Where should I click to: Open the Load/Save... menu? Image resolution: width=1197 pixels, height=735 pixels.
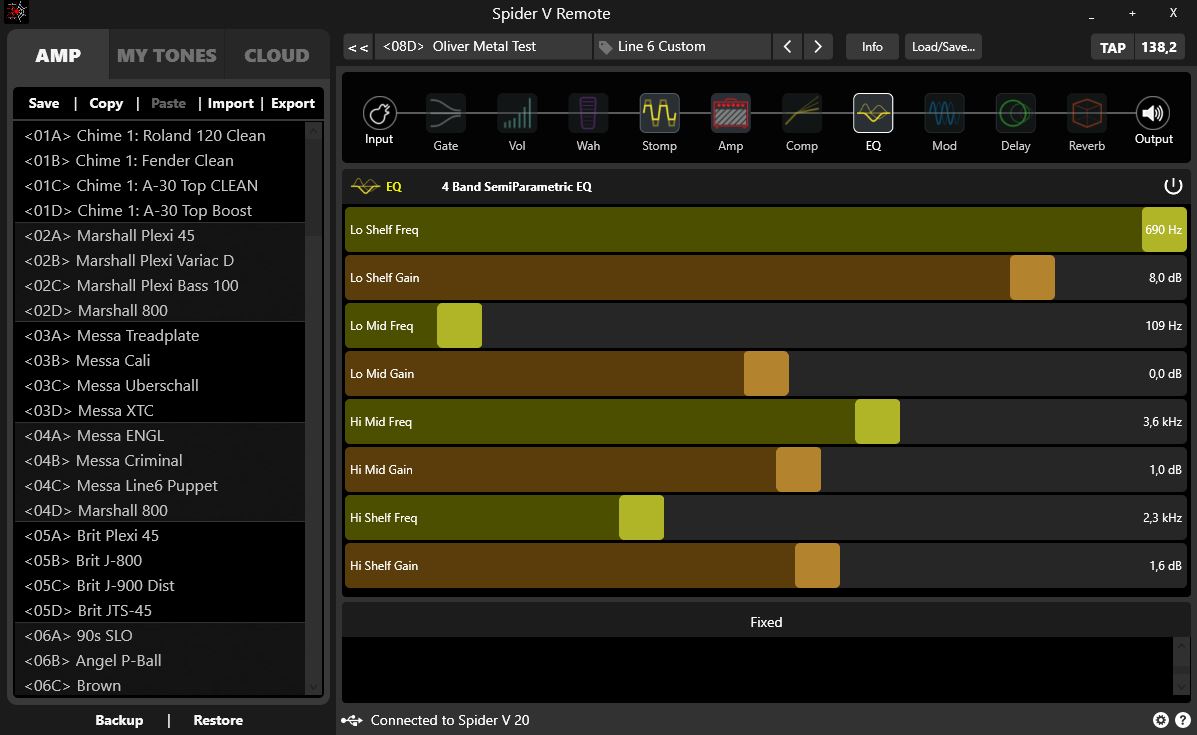[x=943, y=47]
